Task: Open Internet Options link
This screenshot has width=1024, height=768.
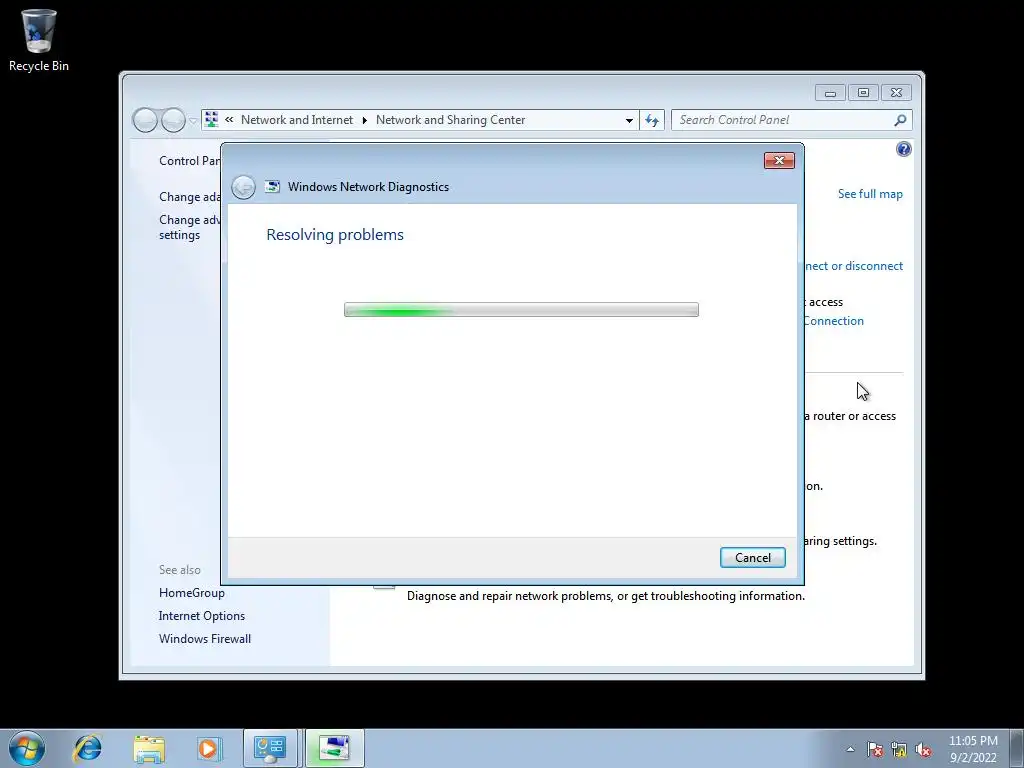Action: (x=202, y=616)
